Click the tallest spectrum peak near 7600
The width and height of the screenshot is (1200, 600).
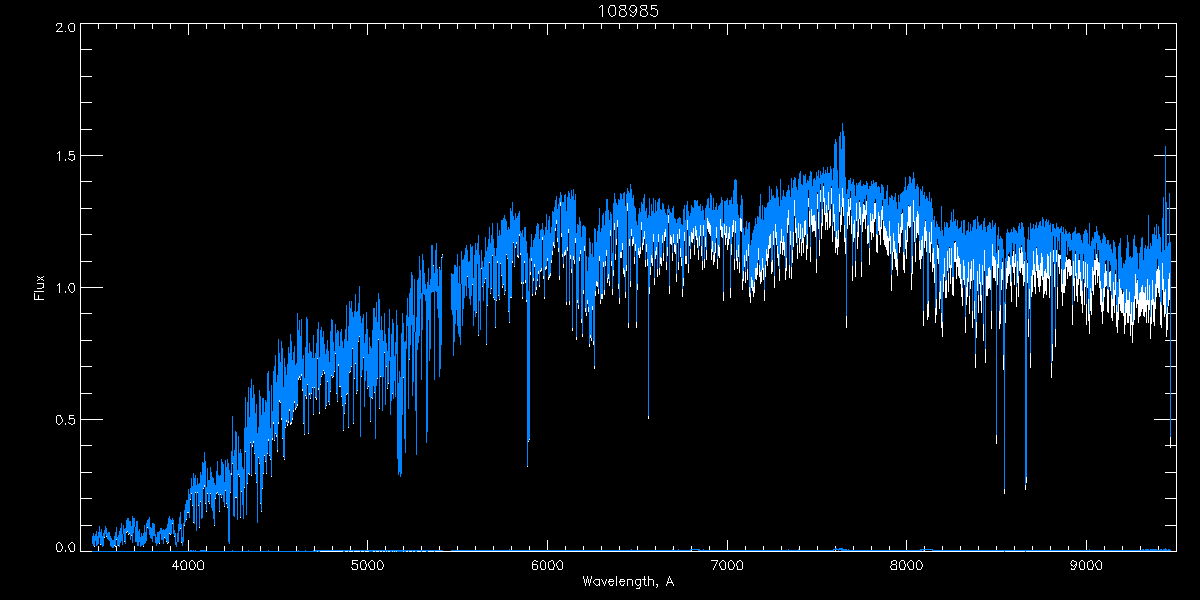pyautogui.click(x=842, y=126)
